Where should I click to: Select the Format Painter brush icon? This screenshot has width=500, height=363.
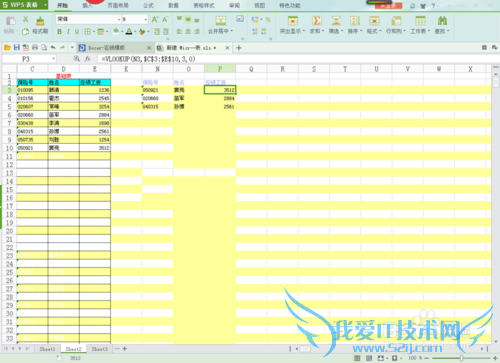click(40, 21)
